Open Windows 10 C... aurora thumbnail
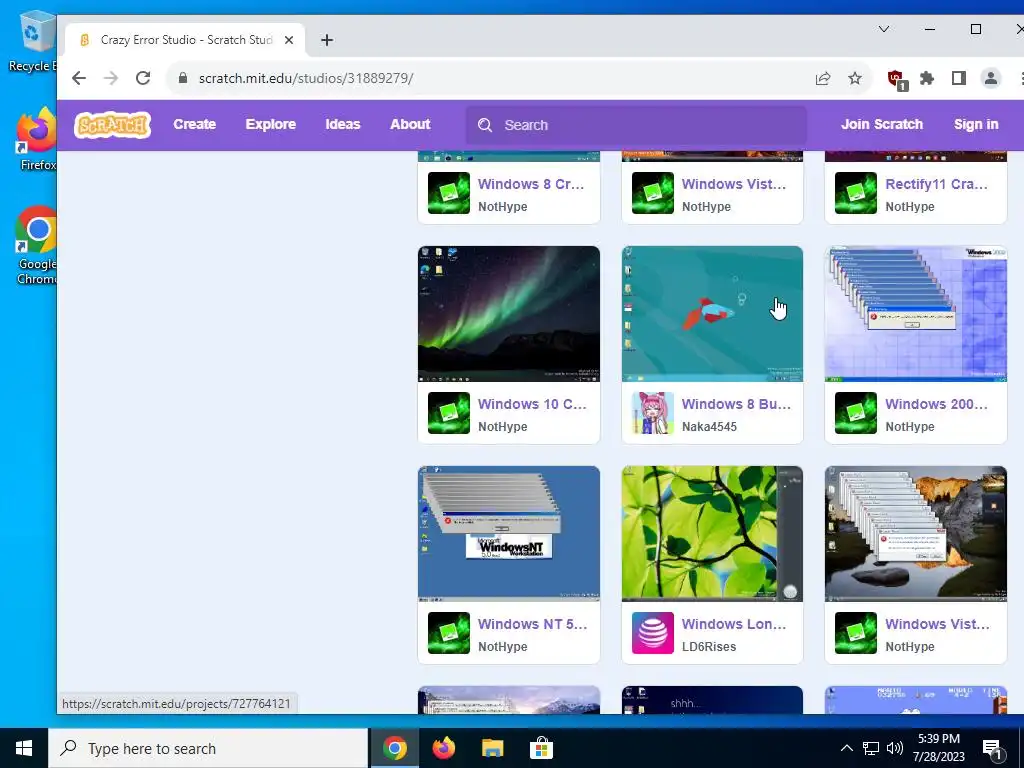The height and width of the screenshot is (768, 1024). [x=509, y=314]
